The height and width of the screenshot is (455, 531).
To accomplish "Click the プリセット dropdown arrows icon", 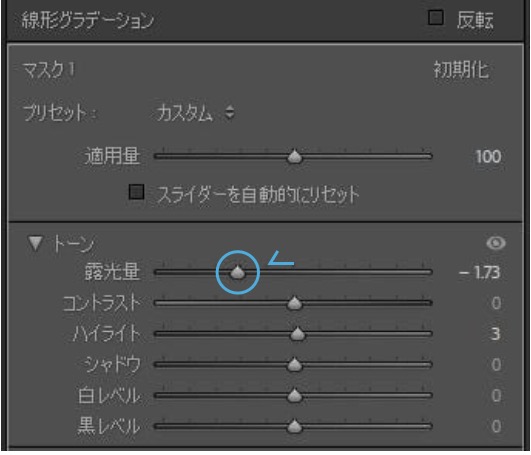I will [x=230, y=113].
